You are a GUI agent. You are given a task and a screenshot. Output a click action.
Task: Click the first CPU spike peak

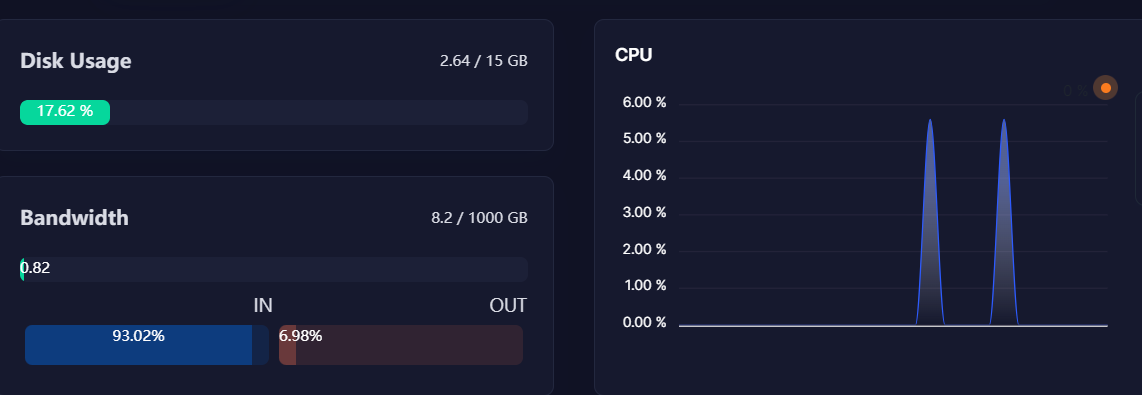point(930,120)
